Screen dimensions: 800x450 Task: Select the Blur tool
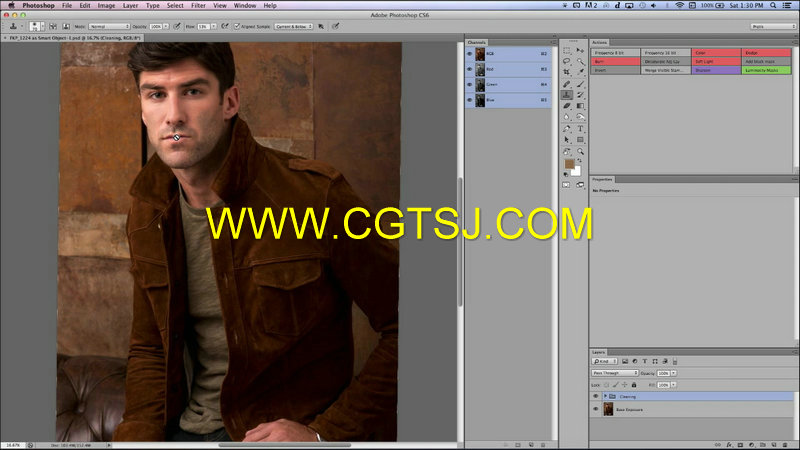(567, 117)
